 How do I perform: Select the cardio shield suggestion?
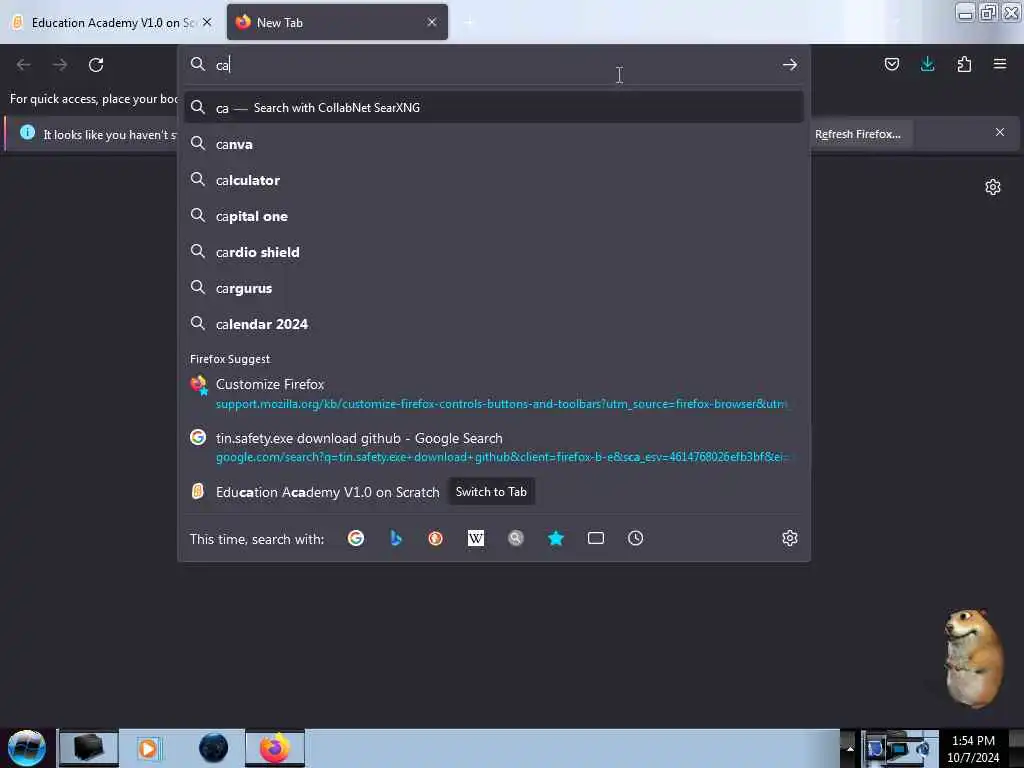(494, 251)
